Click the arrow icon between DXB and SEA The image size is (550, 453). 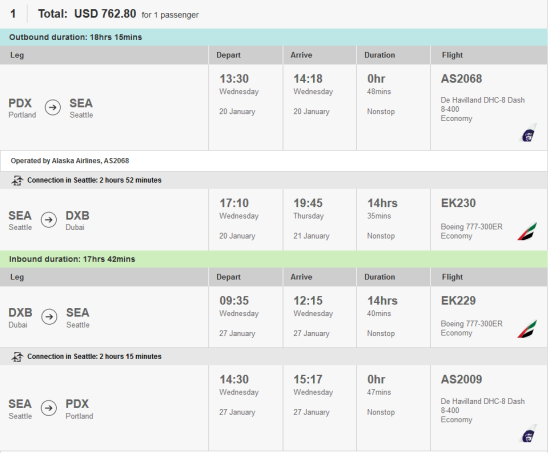(49, 317)
